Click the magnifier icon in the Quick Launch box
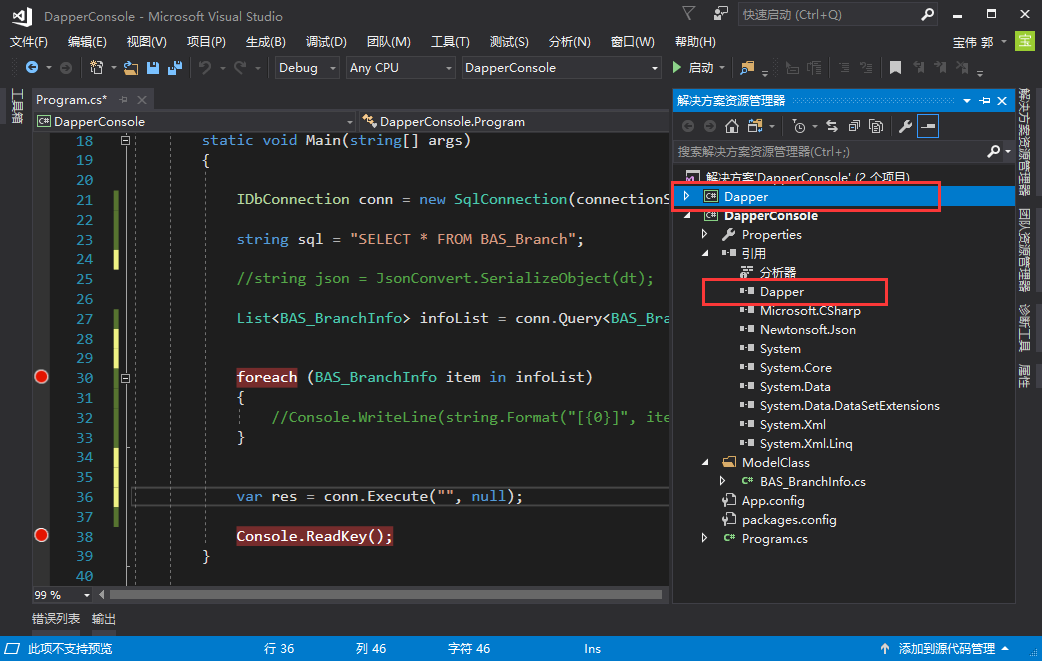This screenshot has height=661, width=1042. [x=927, y=14]
